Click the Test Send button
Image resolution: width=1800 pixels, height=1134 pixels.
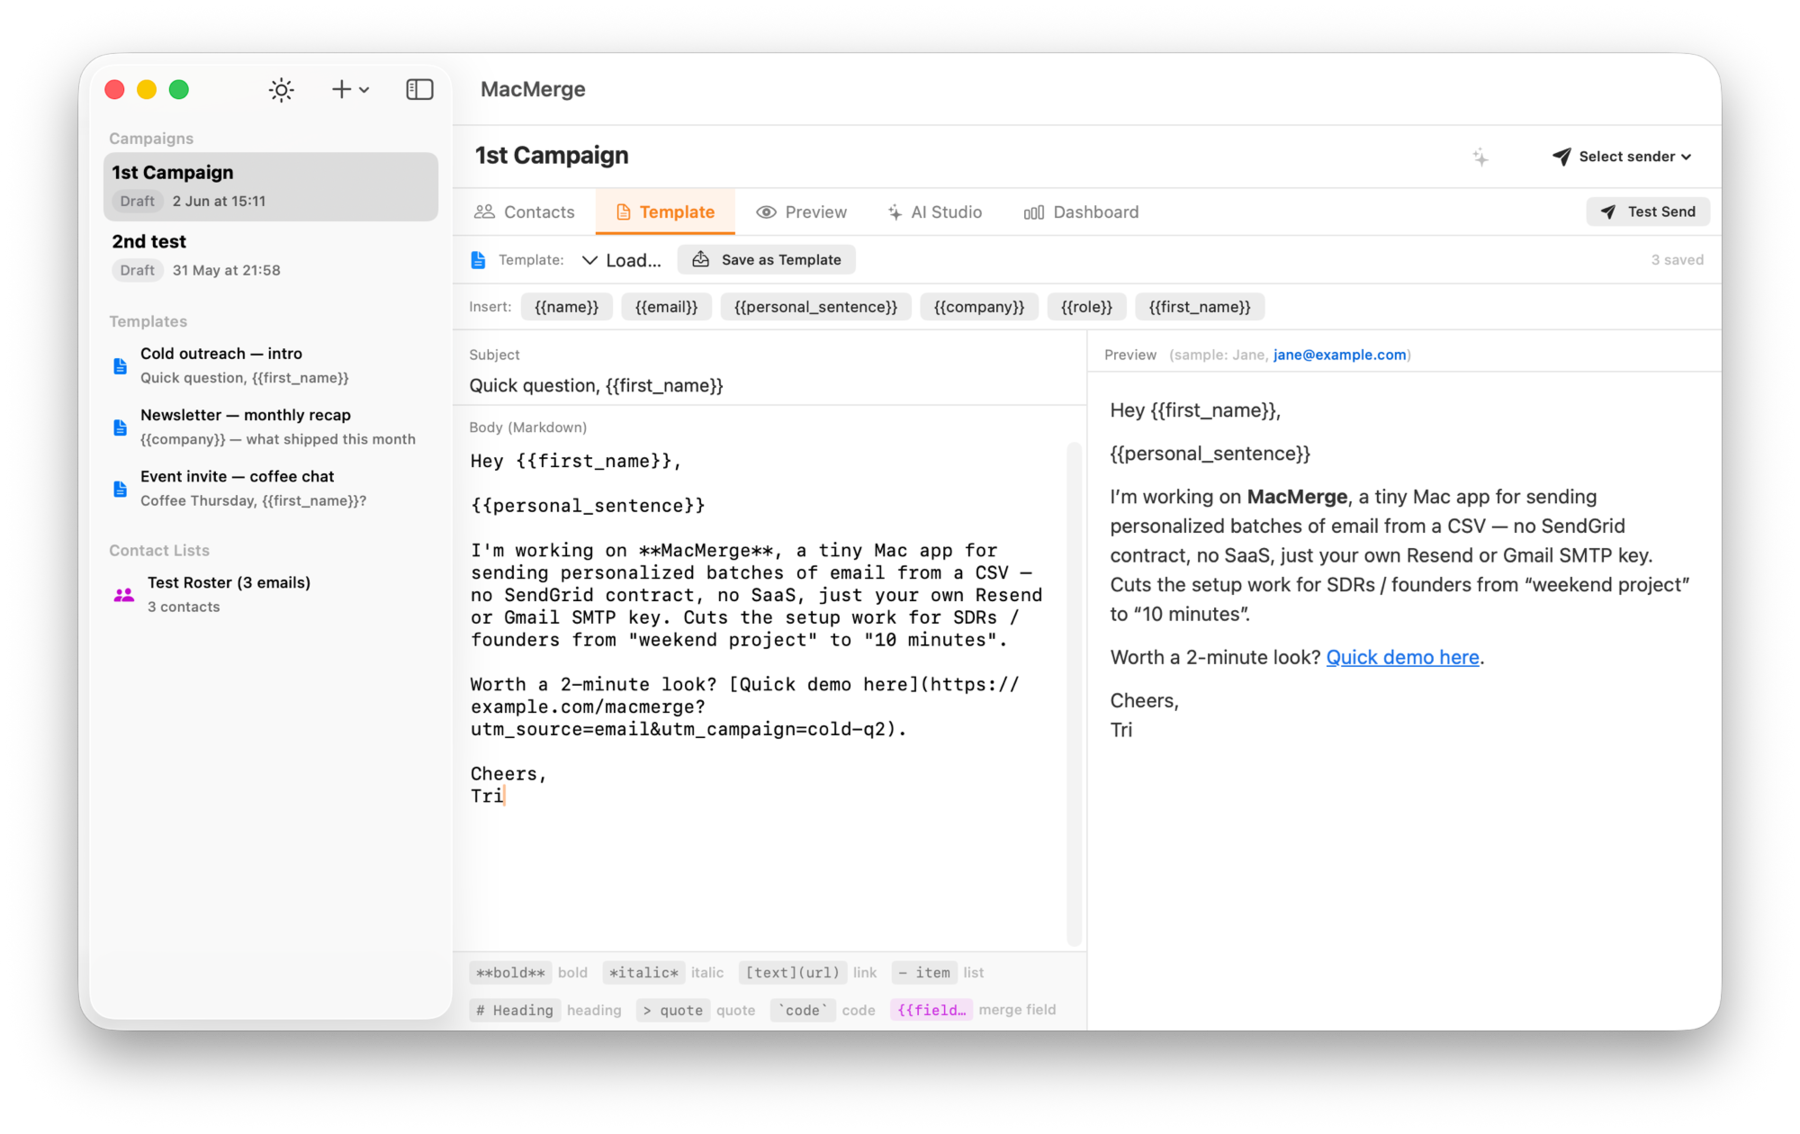click(x=1648, y=212)
